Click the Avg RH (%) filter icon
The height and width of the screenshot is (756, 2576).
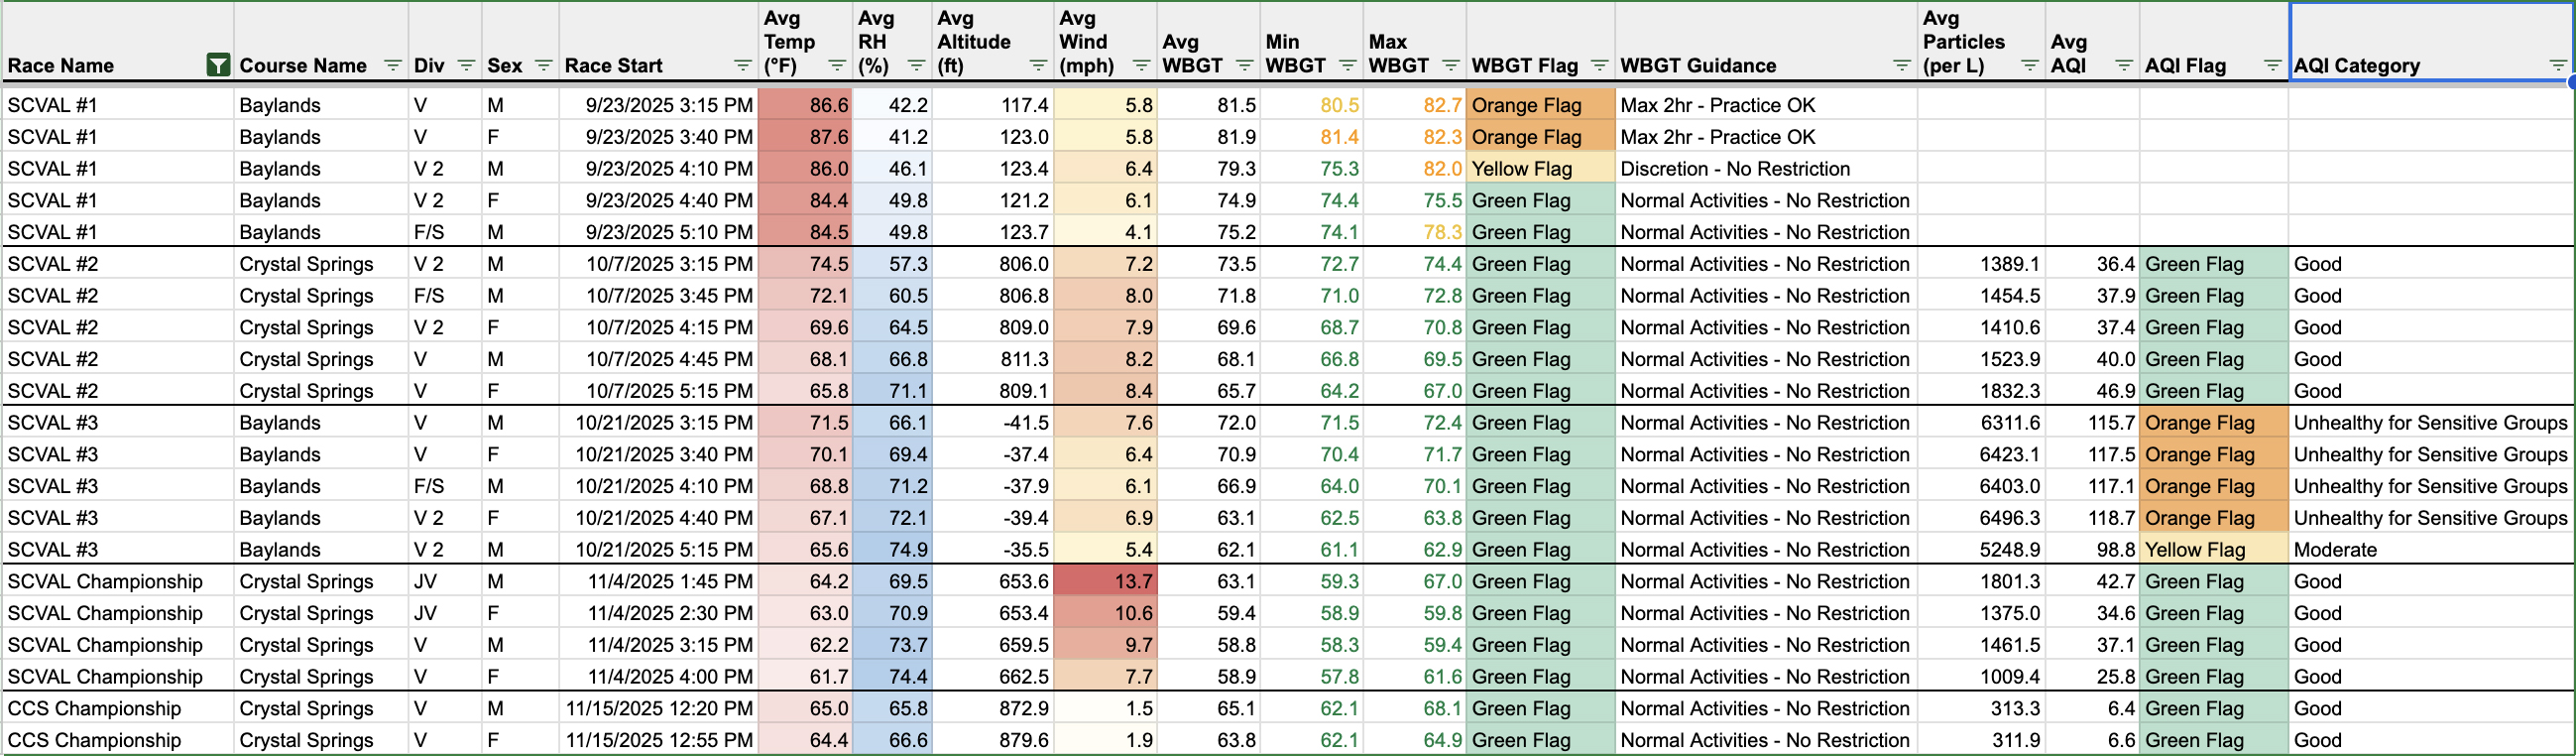click(x=916, y=66)
